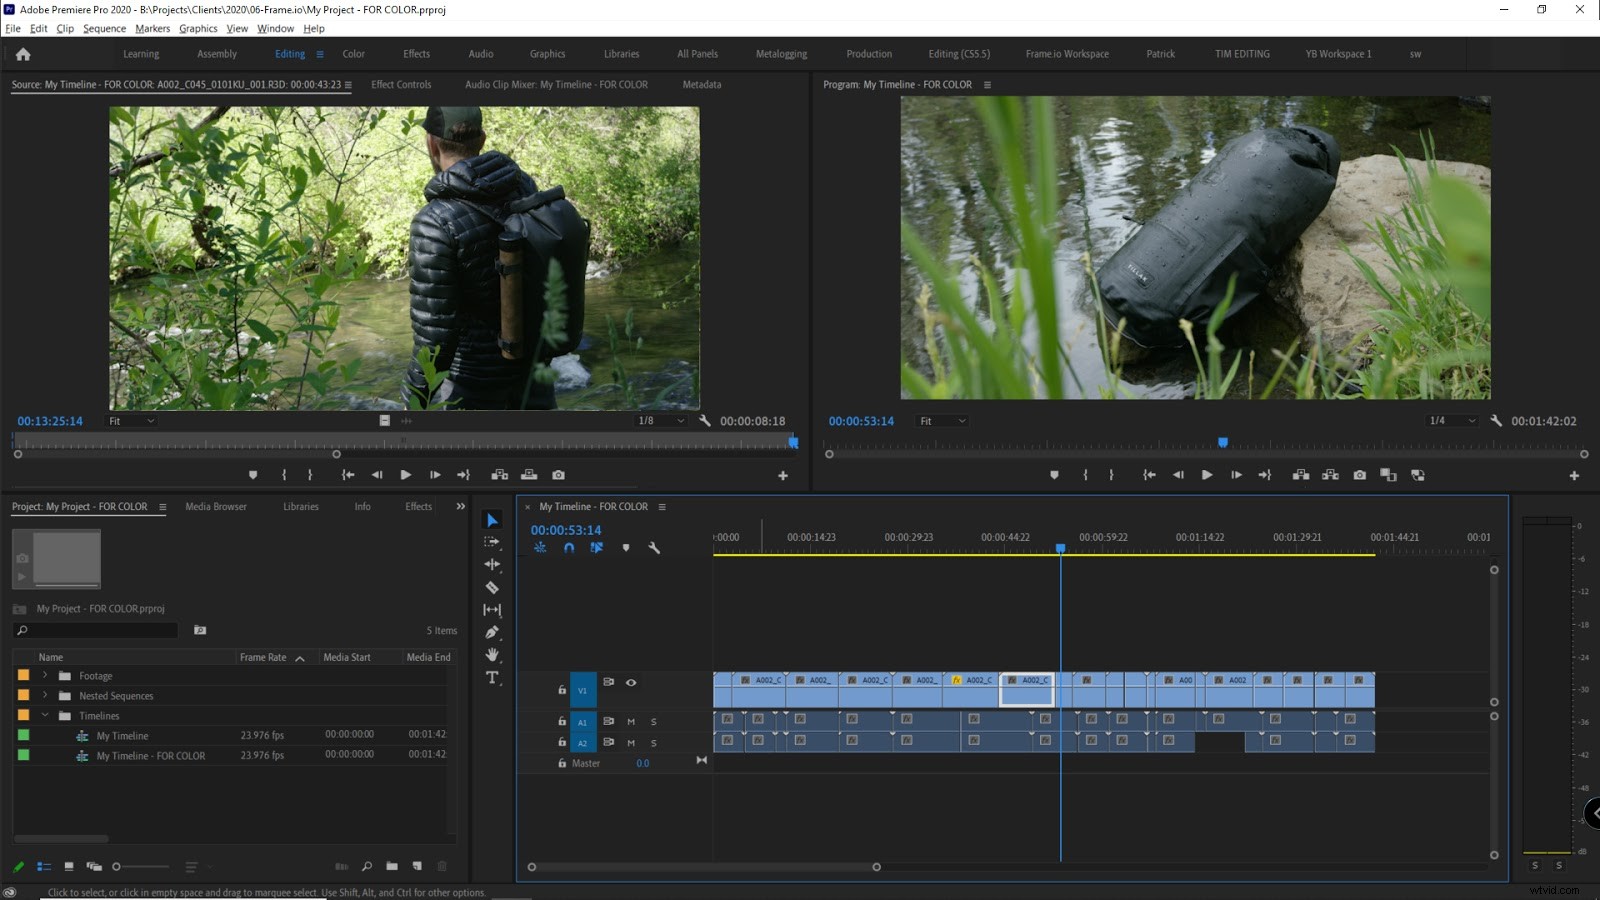Open Timeline Display Settings with the wrench icon

654,548
